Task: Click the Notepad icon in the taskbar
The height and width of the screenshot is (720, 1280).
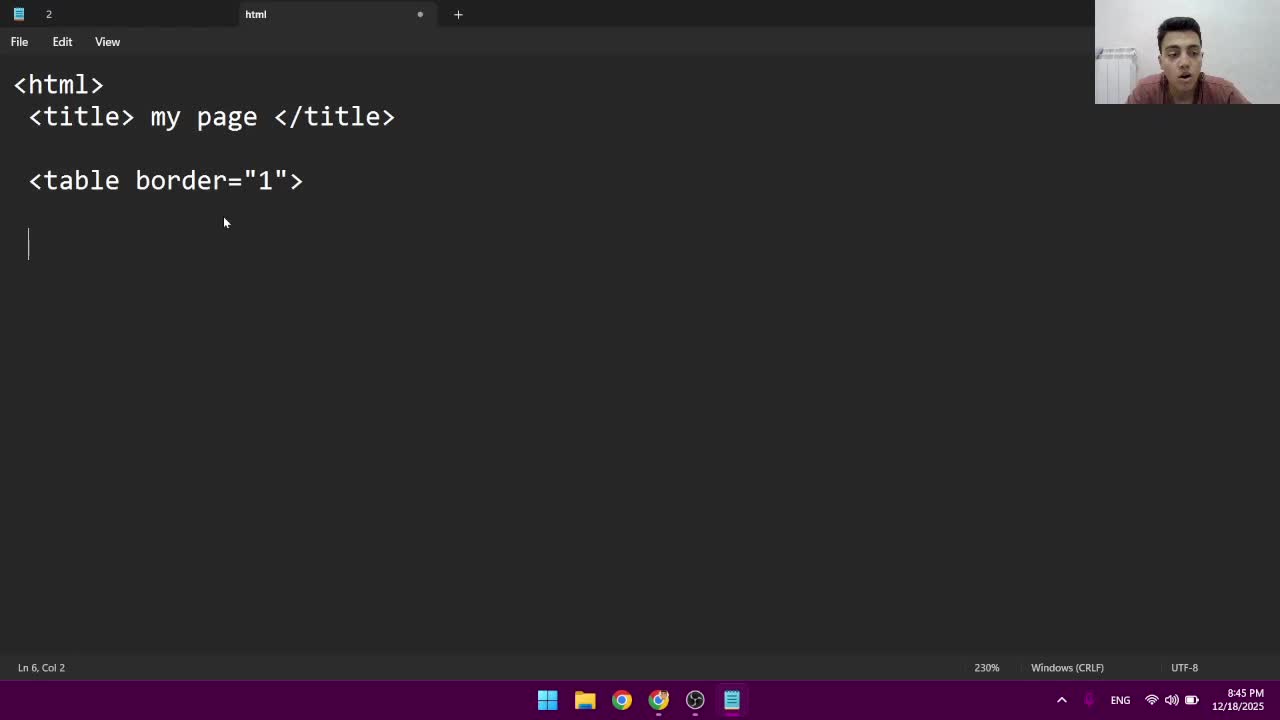Action: [x=732, y=700]
